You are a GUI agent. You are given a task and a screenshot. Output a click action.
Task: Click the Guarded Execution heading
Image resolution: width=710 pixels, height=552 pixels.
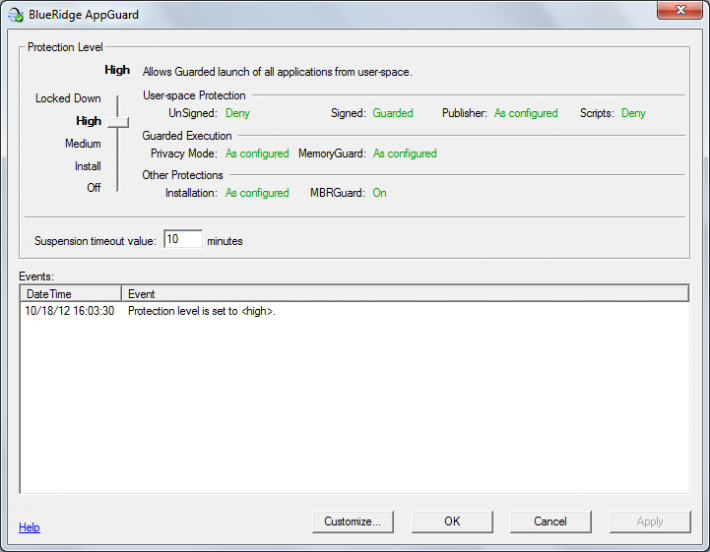187,136
